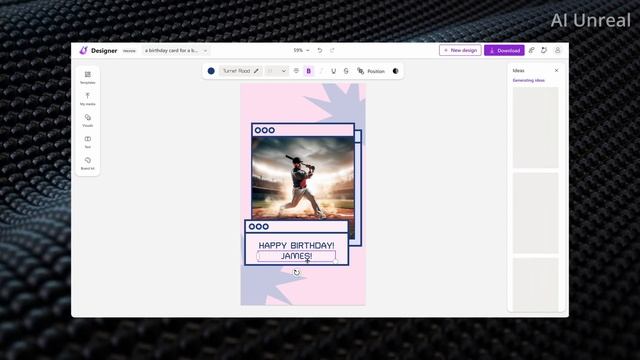
Task: Open the My media panel
Action: 88,99
